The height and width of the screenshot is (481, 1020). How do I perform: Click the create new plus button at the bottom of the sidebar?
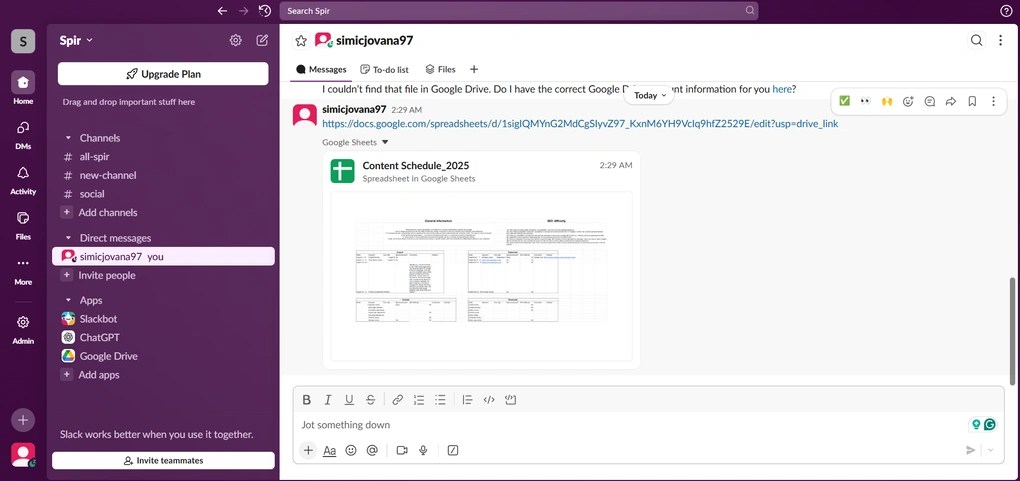click(x=23, y=420)
